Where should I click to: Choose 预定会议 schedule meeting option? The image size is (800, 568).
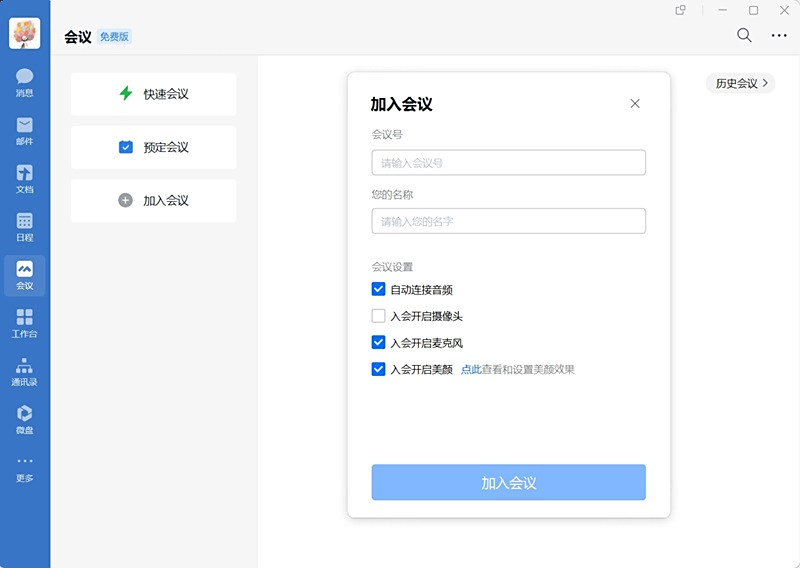[x=154, y=147]
